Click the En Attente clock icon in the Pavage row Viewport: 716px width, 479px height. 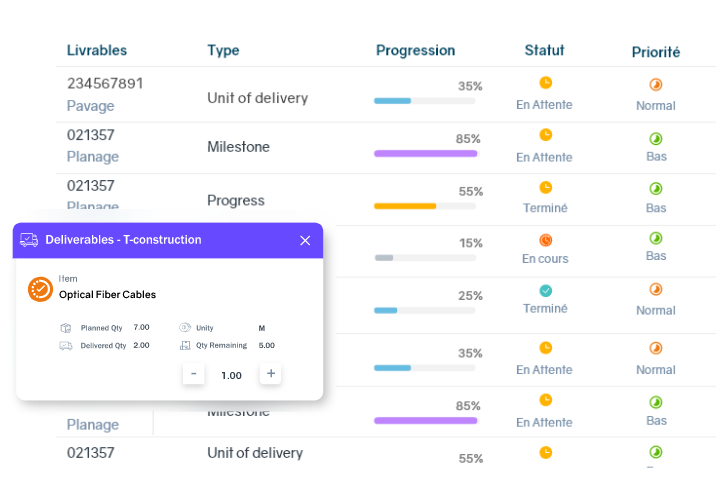coord(545,83)
